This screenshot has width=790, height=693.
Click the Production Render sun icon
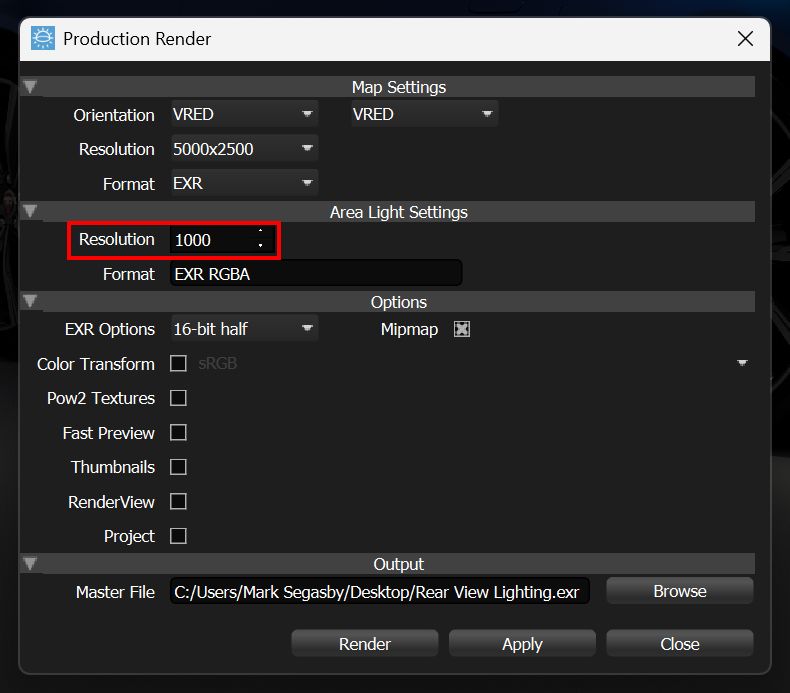pyautogui.click(x=43, y=38)
